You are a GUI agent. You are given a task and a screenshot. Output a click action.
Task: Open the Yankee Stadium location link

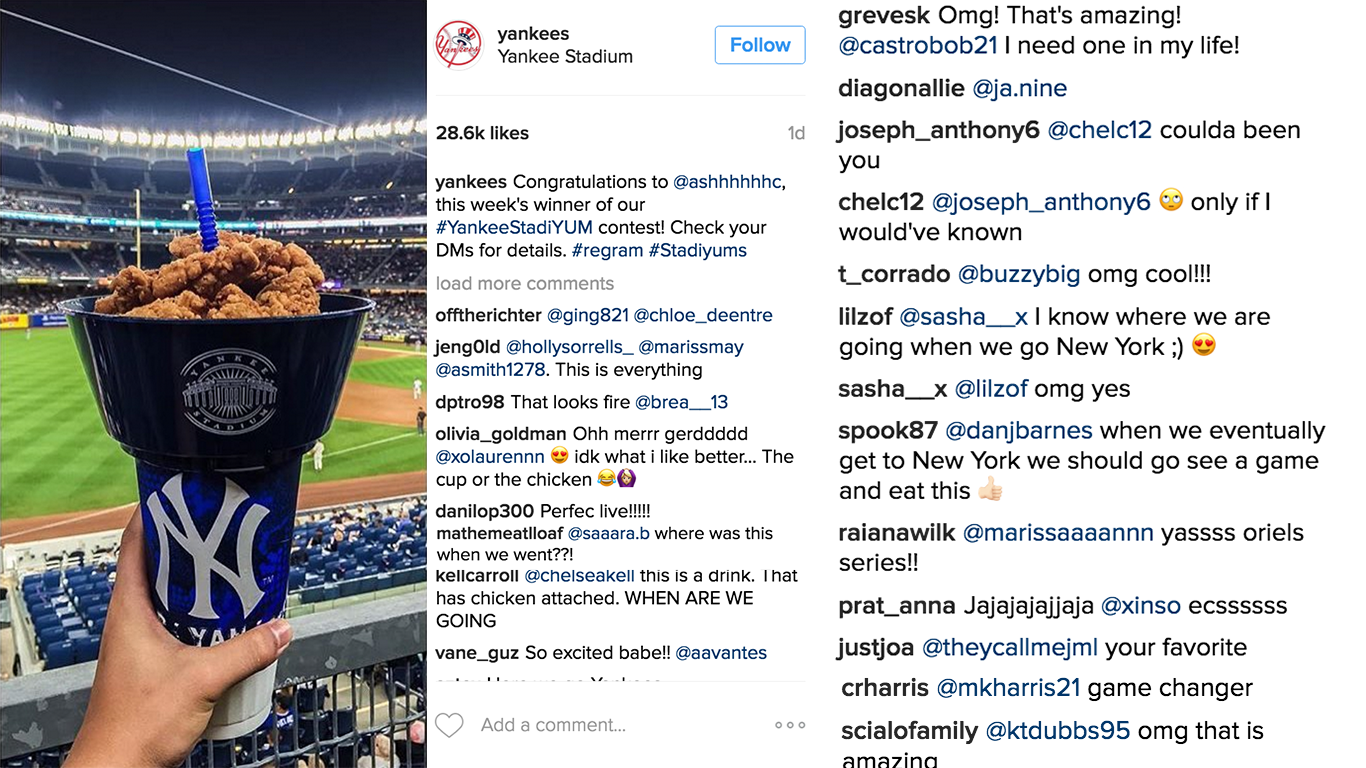[x=565, y=57]
